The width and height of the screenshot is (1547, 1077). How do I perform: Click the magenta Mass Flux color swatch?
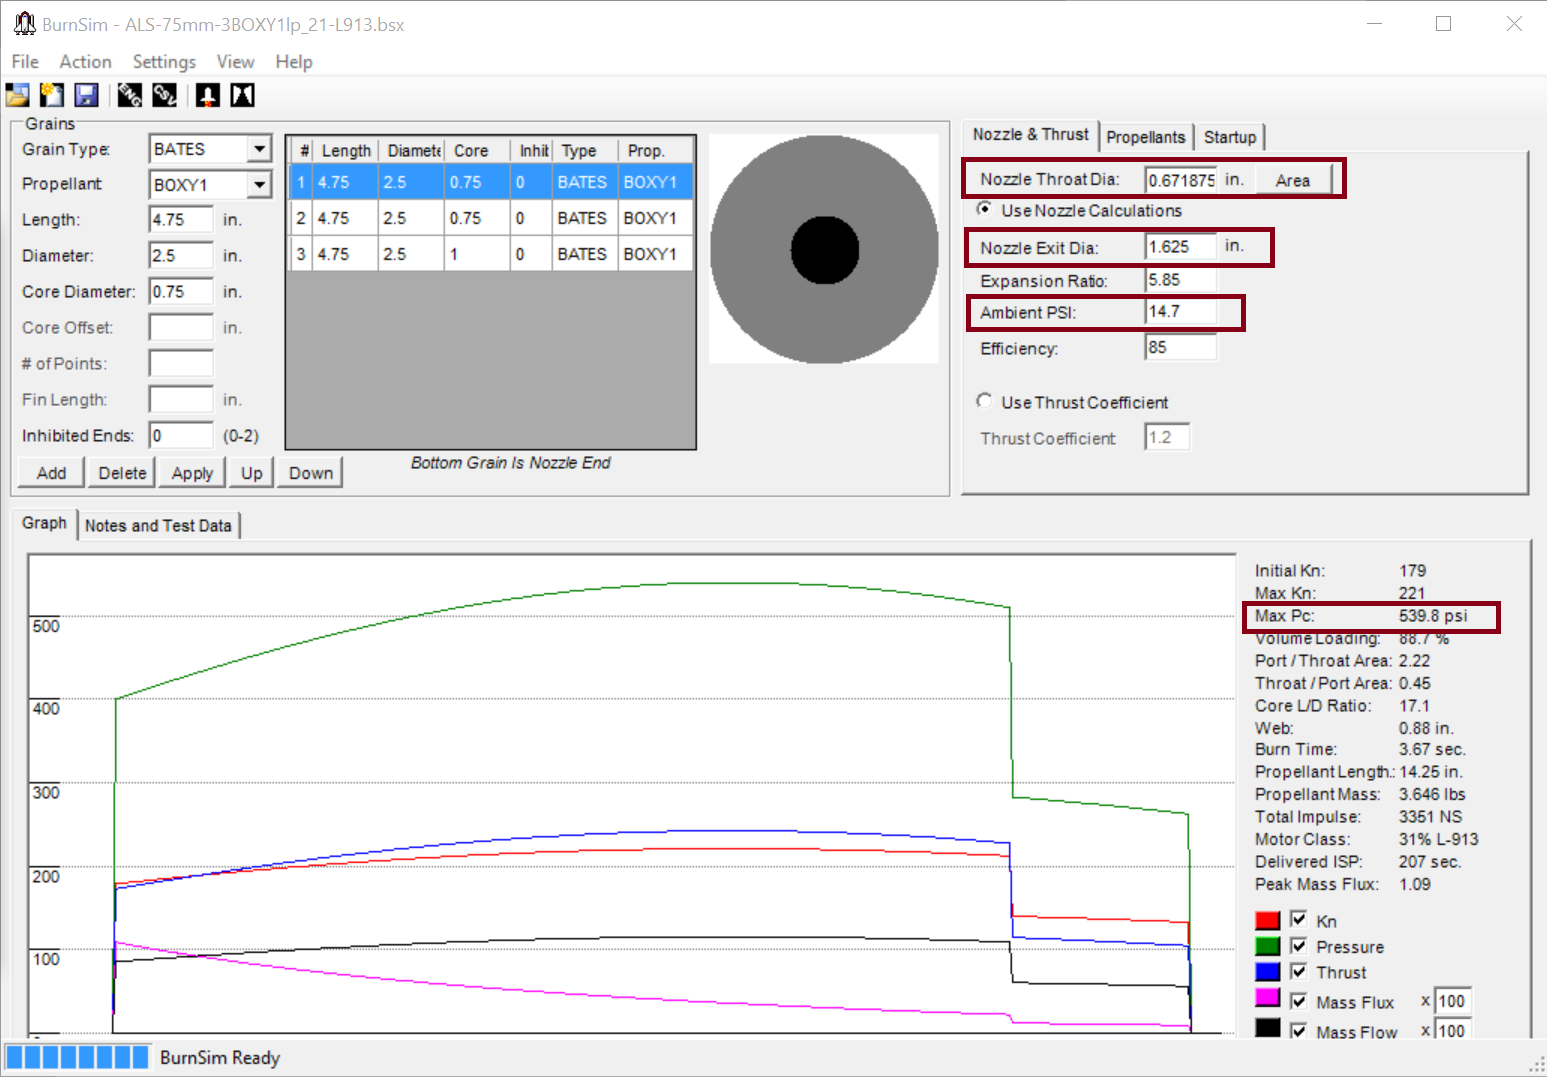tap(1268, 997)
